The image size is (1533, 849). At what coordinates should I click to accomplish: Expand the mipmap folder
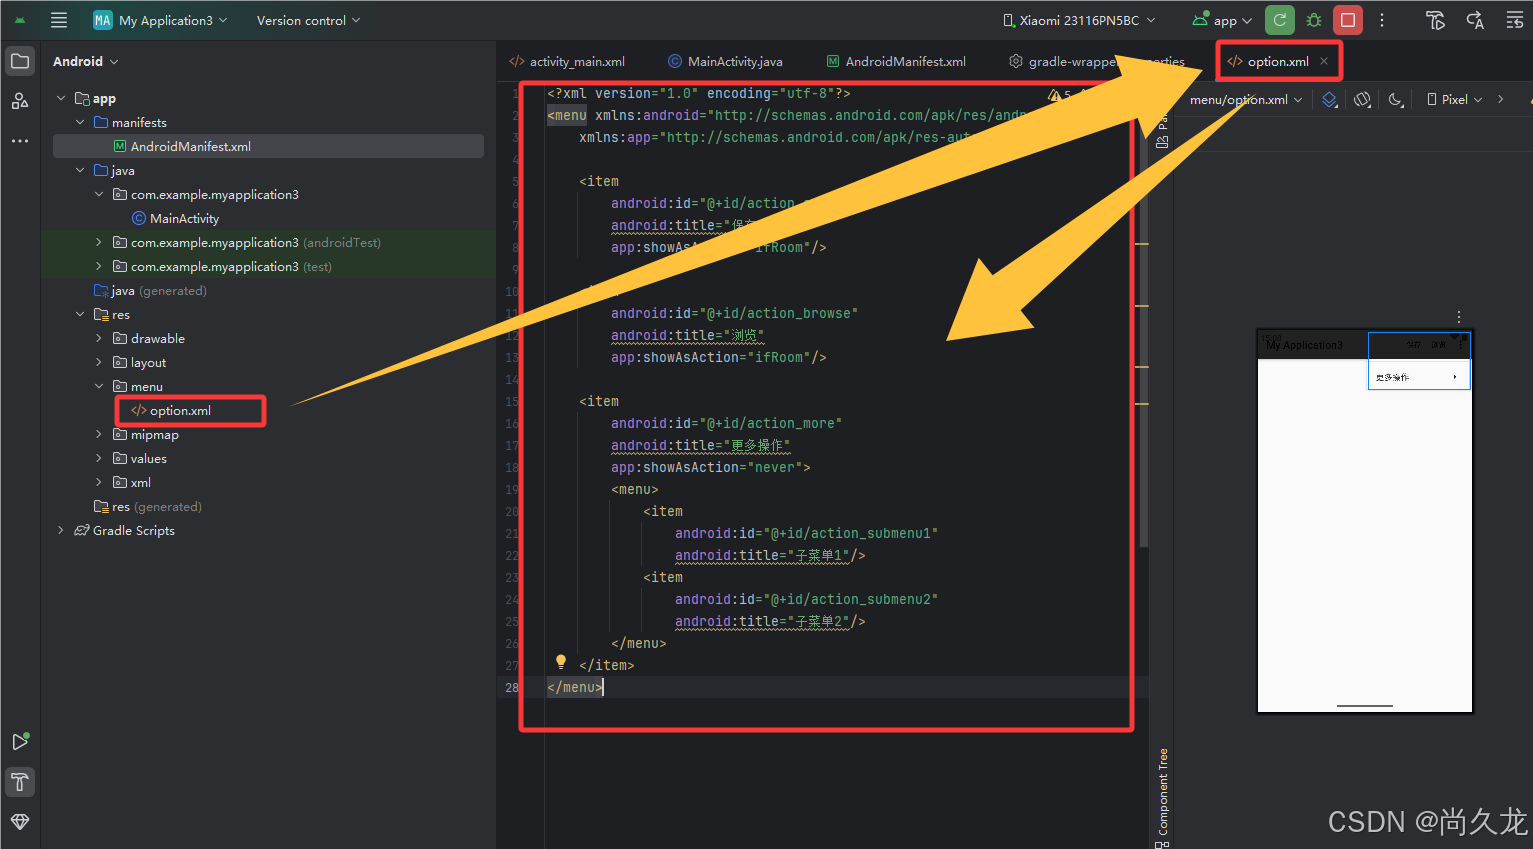coord(99,434)
